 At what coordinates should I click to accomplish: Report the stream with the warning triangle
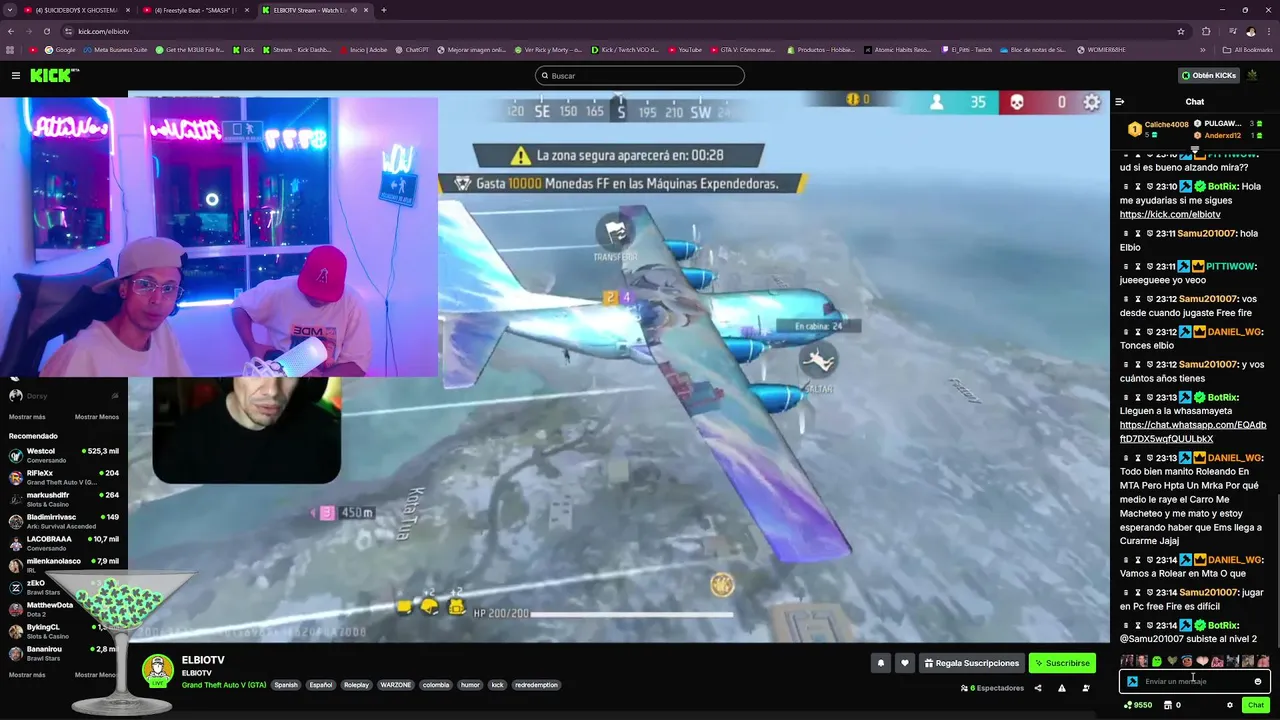coord(1061,688)
